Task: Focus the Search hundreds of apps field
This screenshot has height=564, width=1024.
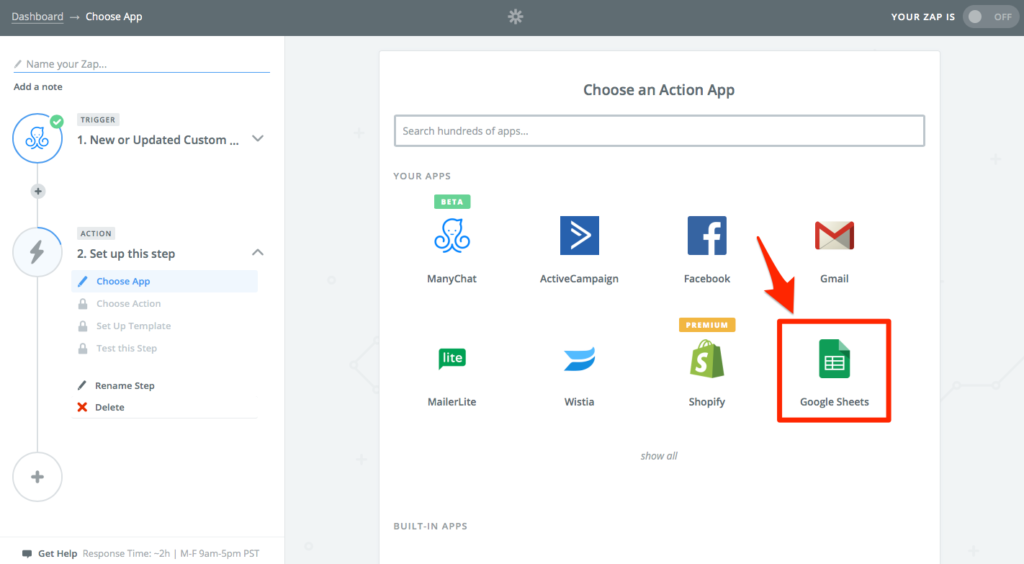Action: tap(659, 131)
